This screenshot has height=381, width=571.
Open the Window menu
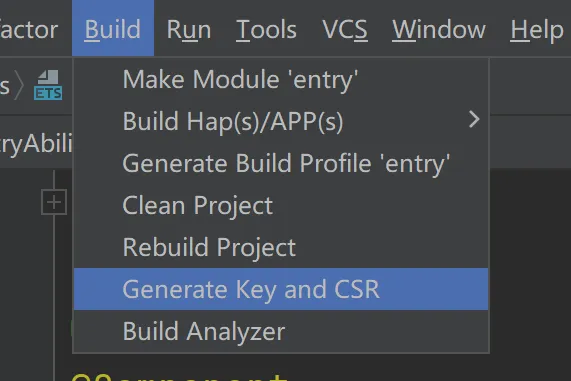pyautogui.click(x=439, y=29)
